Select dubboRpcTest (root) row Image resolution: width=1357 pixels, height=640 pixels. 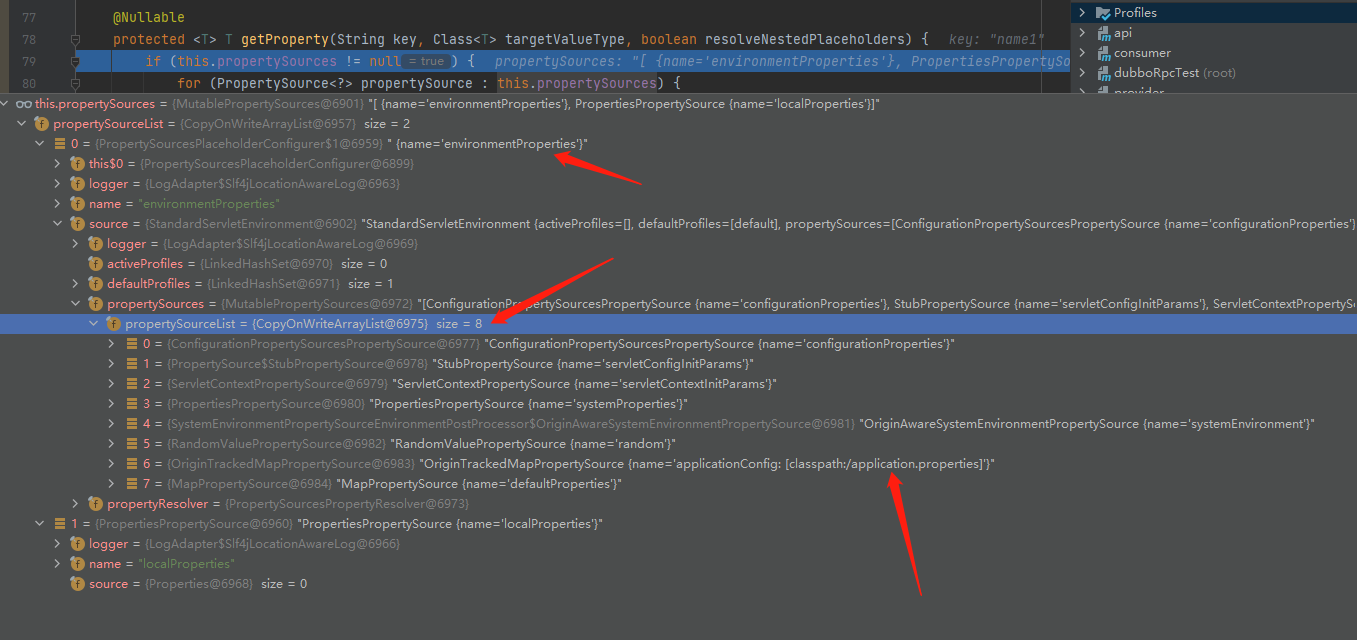tap(1213, 73)
